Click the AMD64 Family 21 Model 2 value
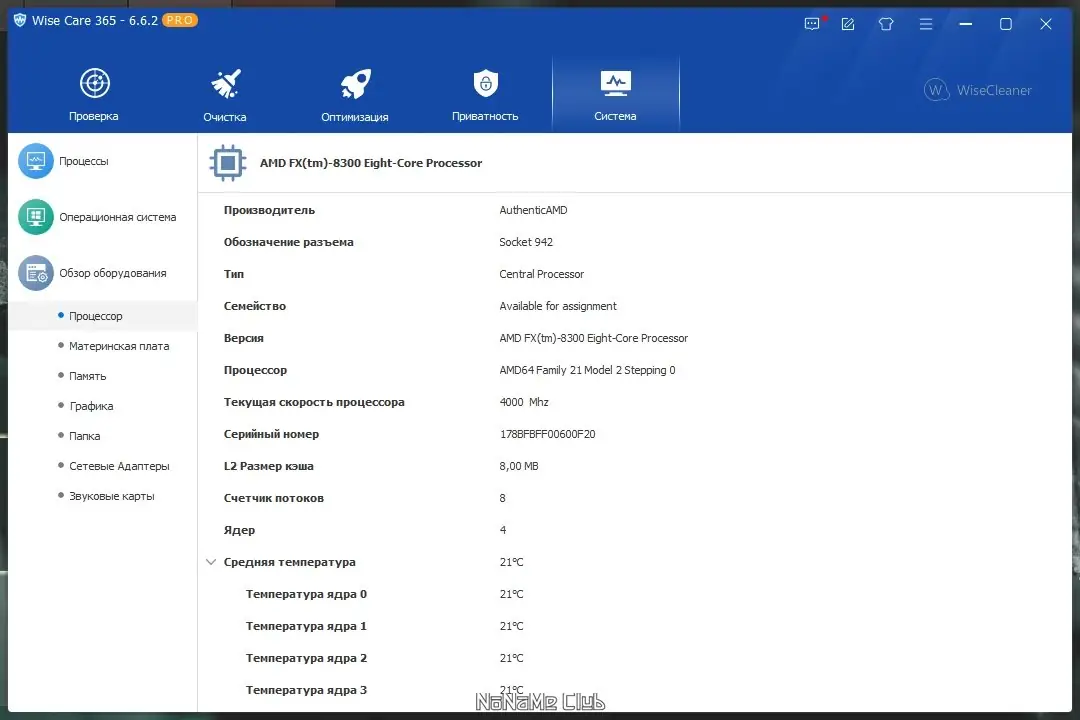The height and width of the screenshot is (720, 1080). (587, 370)
